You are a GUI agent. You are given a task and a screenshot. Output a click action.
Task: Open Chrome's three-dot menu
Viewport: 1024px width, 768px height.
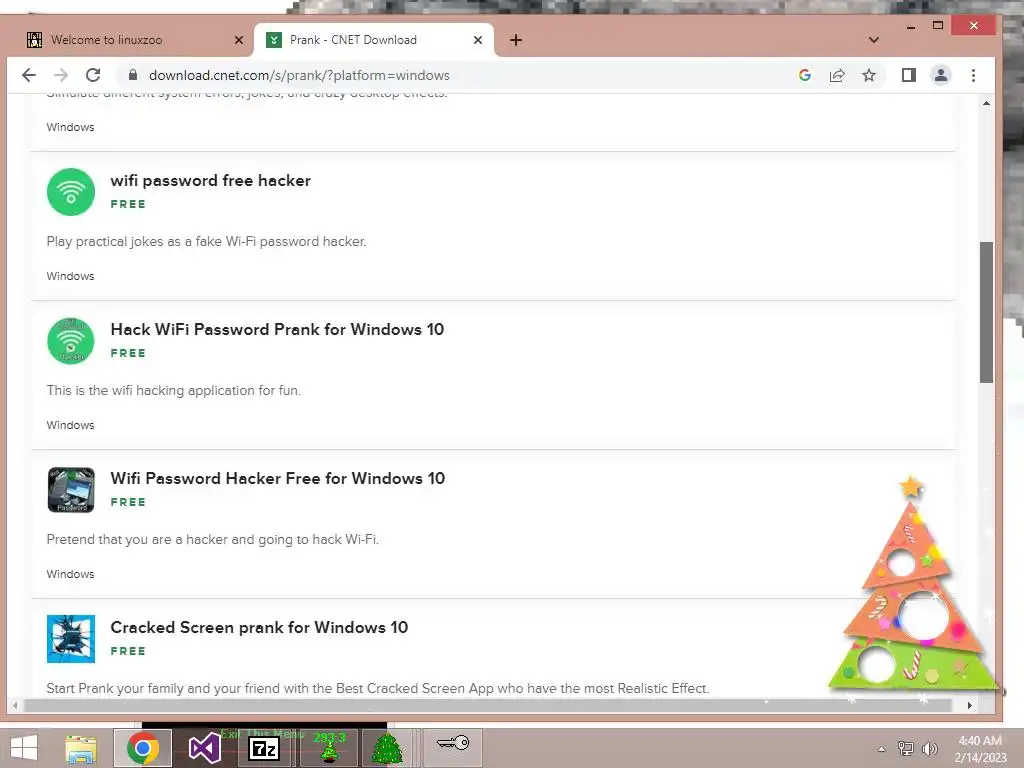click(973, 75)
